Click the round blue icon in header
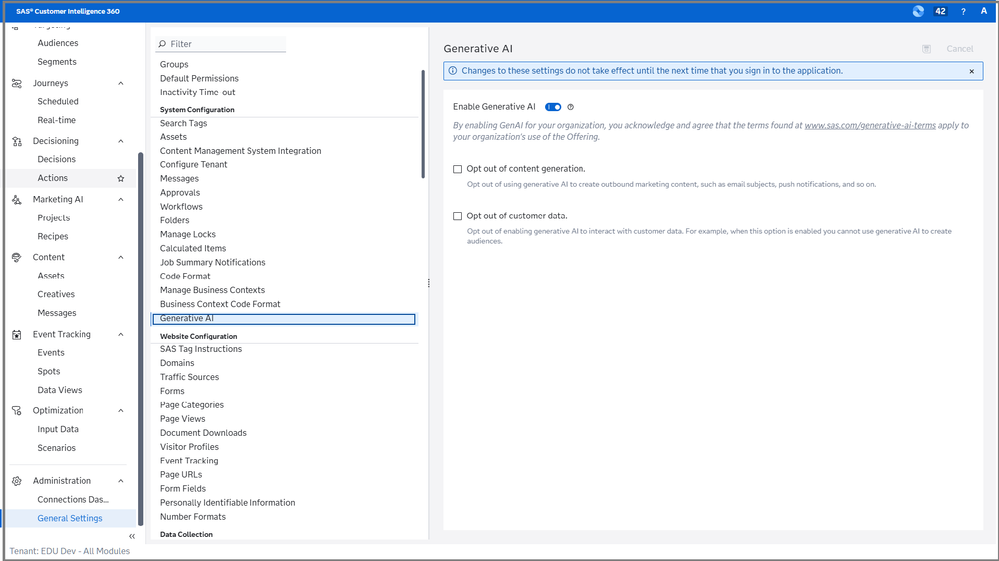The width and height of the screenshot is (999, 561). [x=918, y=11]
